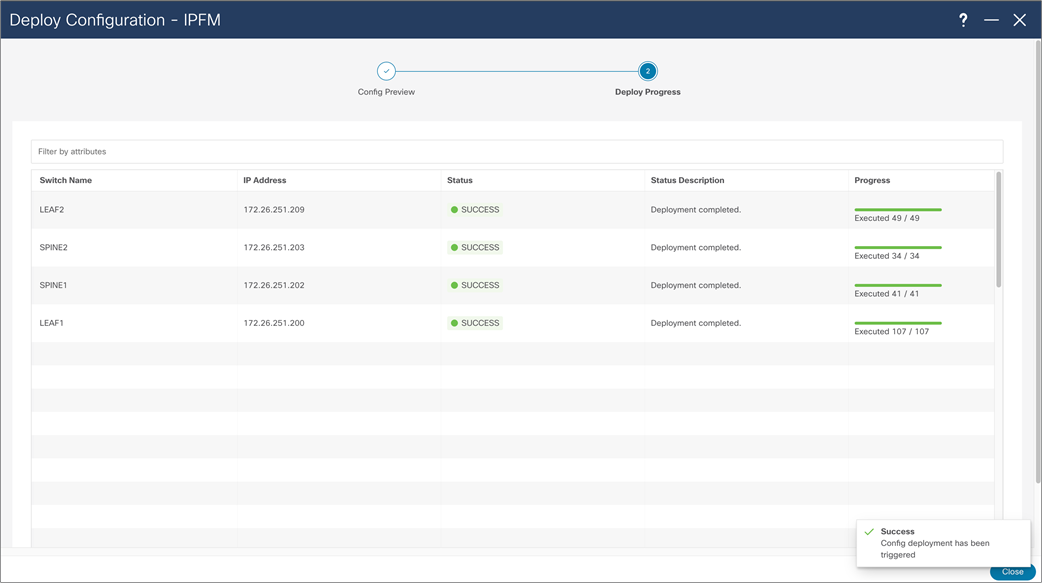Click LEAF2's Deployment completed description

click(696, 209)
